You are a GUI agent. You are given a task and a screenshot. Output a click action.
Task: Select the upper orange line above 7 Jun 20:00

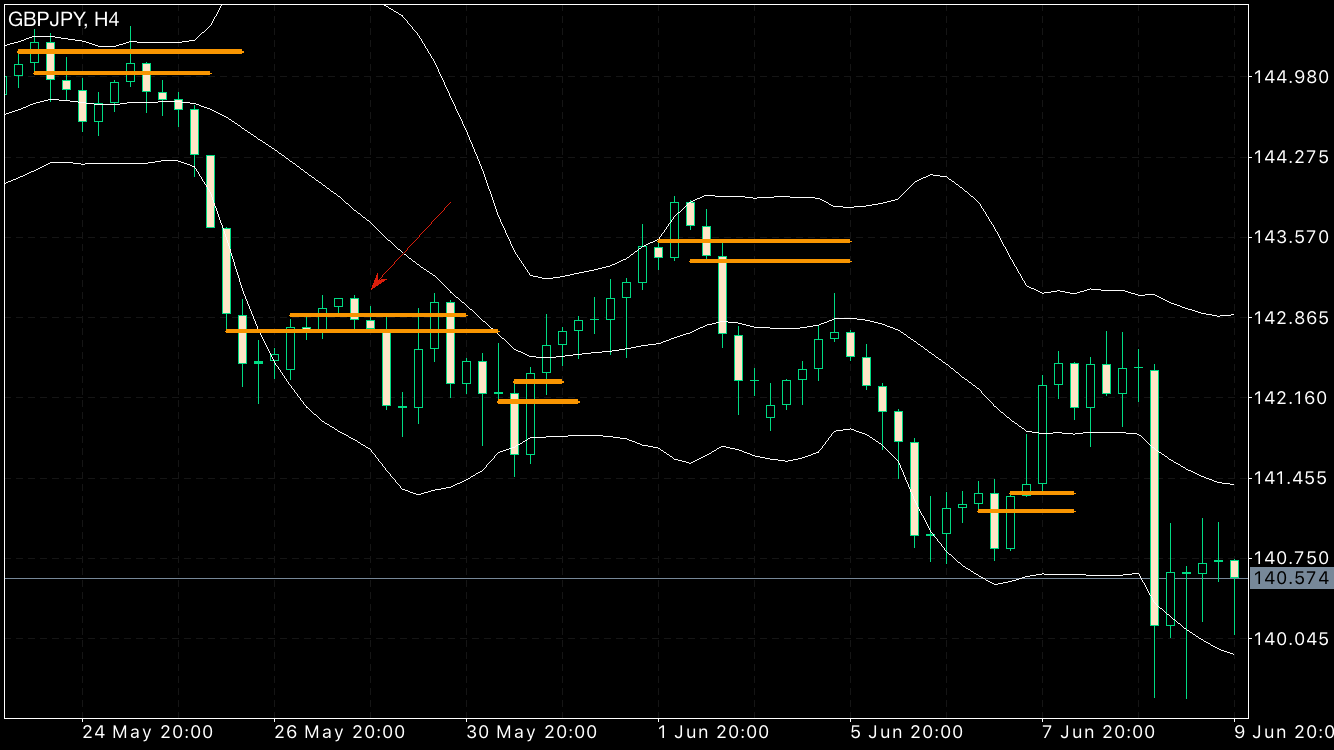[1042, 493]
